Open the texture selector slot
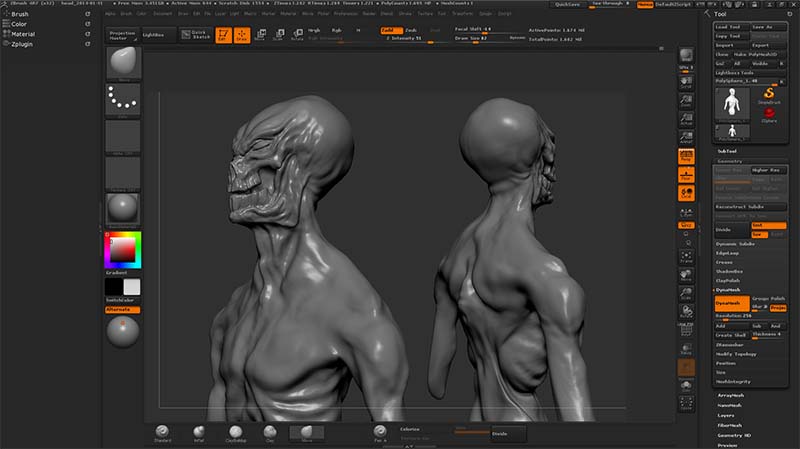The image size is (800, 449). point(123,173)
